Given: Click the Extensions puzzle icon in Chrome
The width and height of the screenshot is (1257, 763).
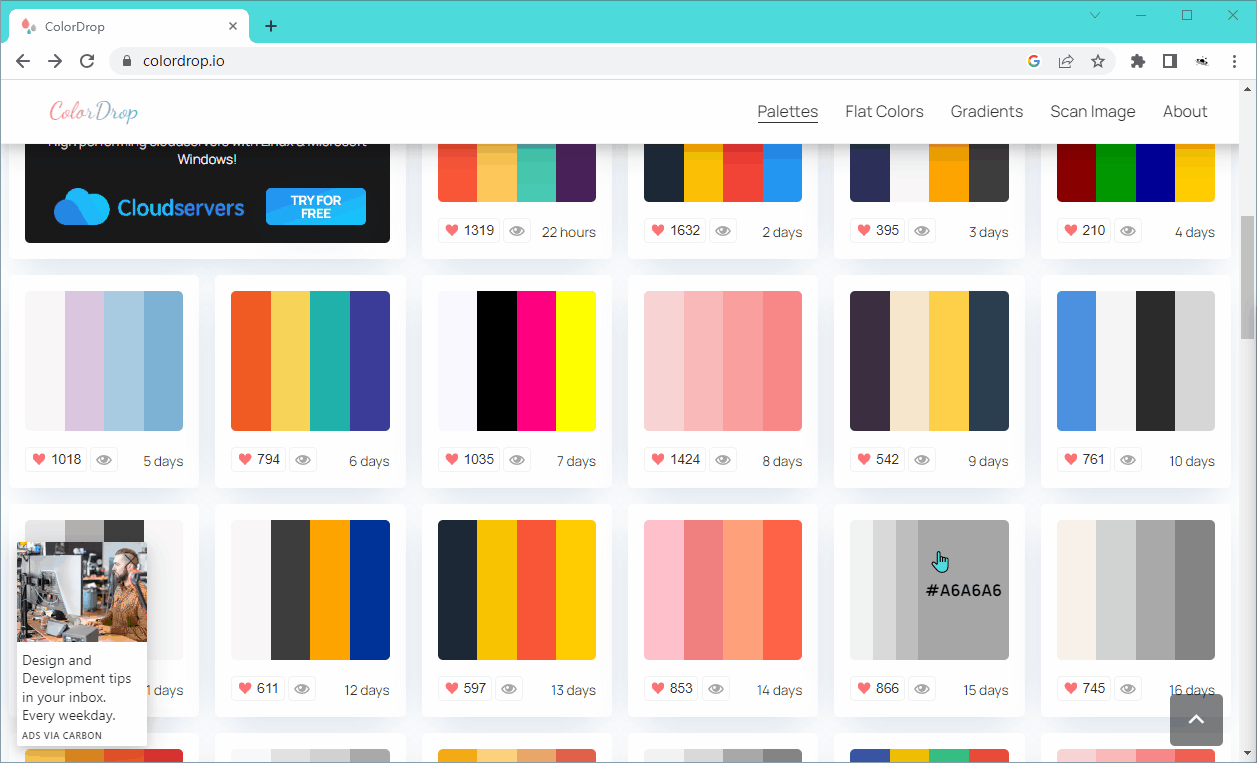Looking at the screenshot, I should click(1137, 61).
